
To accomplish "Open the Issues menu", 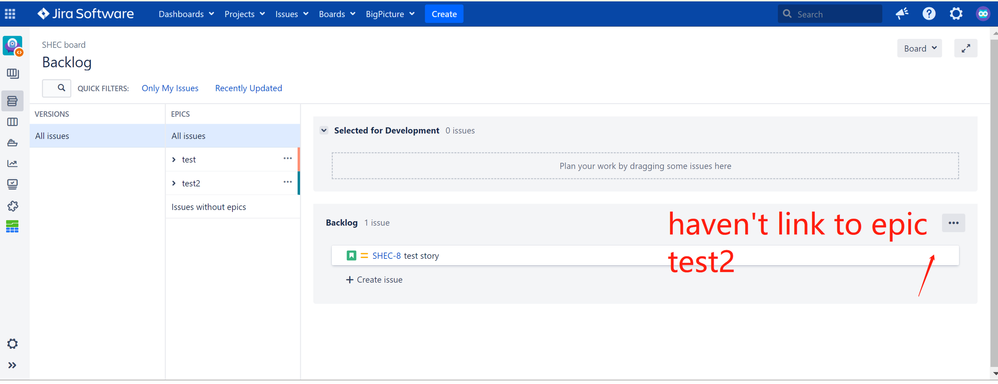I will coord(292,14).
